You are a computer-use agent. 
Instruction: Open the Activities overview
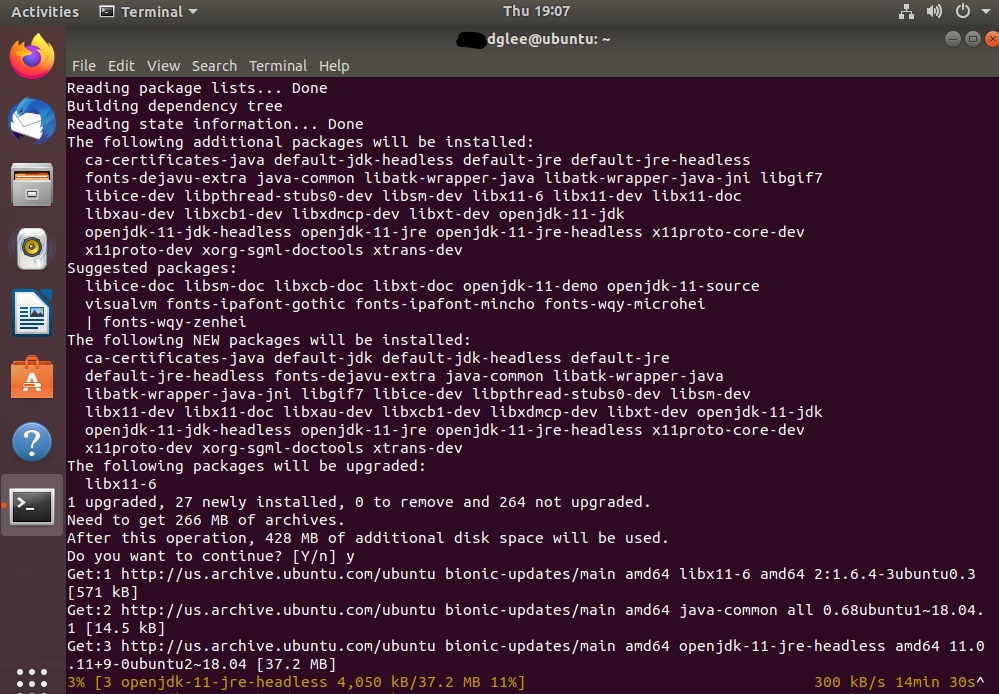click(45, 11)
